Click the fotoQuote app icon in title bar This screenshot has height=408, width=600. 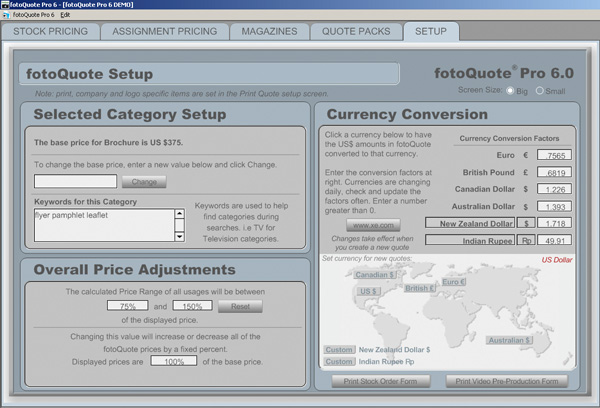(x=7, y=5)
